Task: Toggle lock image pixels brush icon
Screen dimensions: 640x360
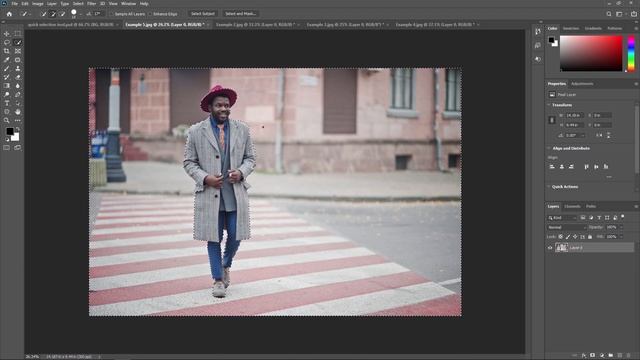Action: point(568,237)
